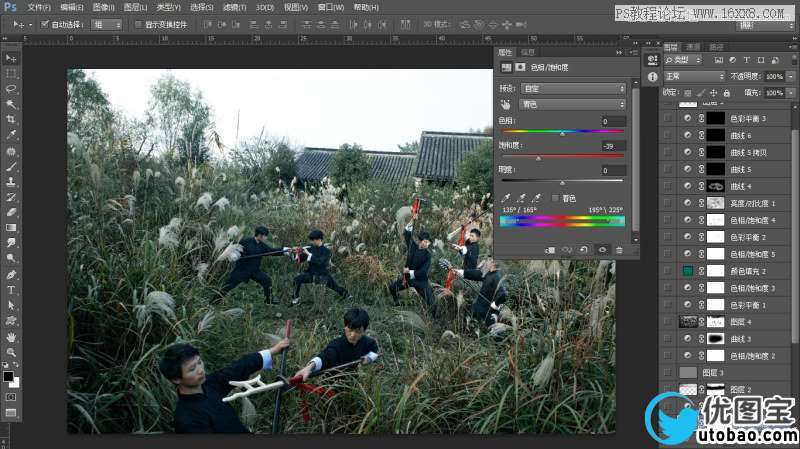Click the delete adjustment trash icon

[619, 250]
